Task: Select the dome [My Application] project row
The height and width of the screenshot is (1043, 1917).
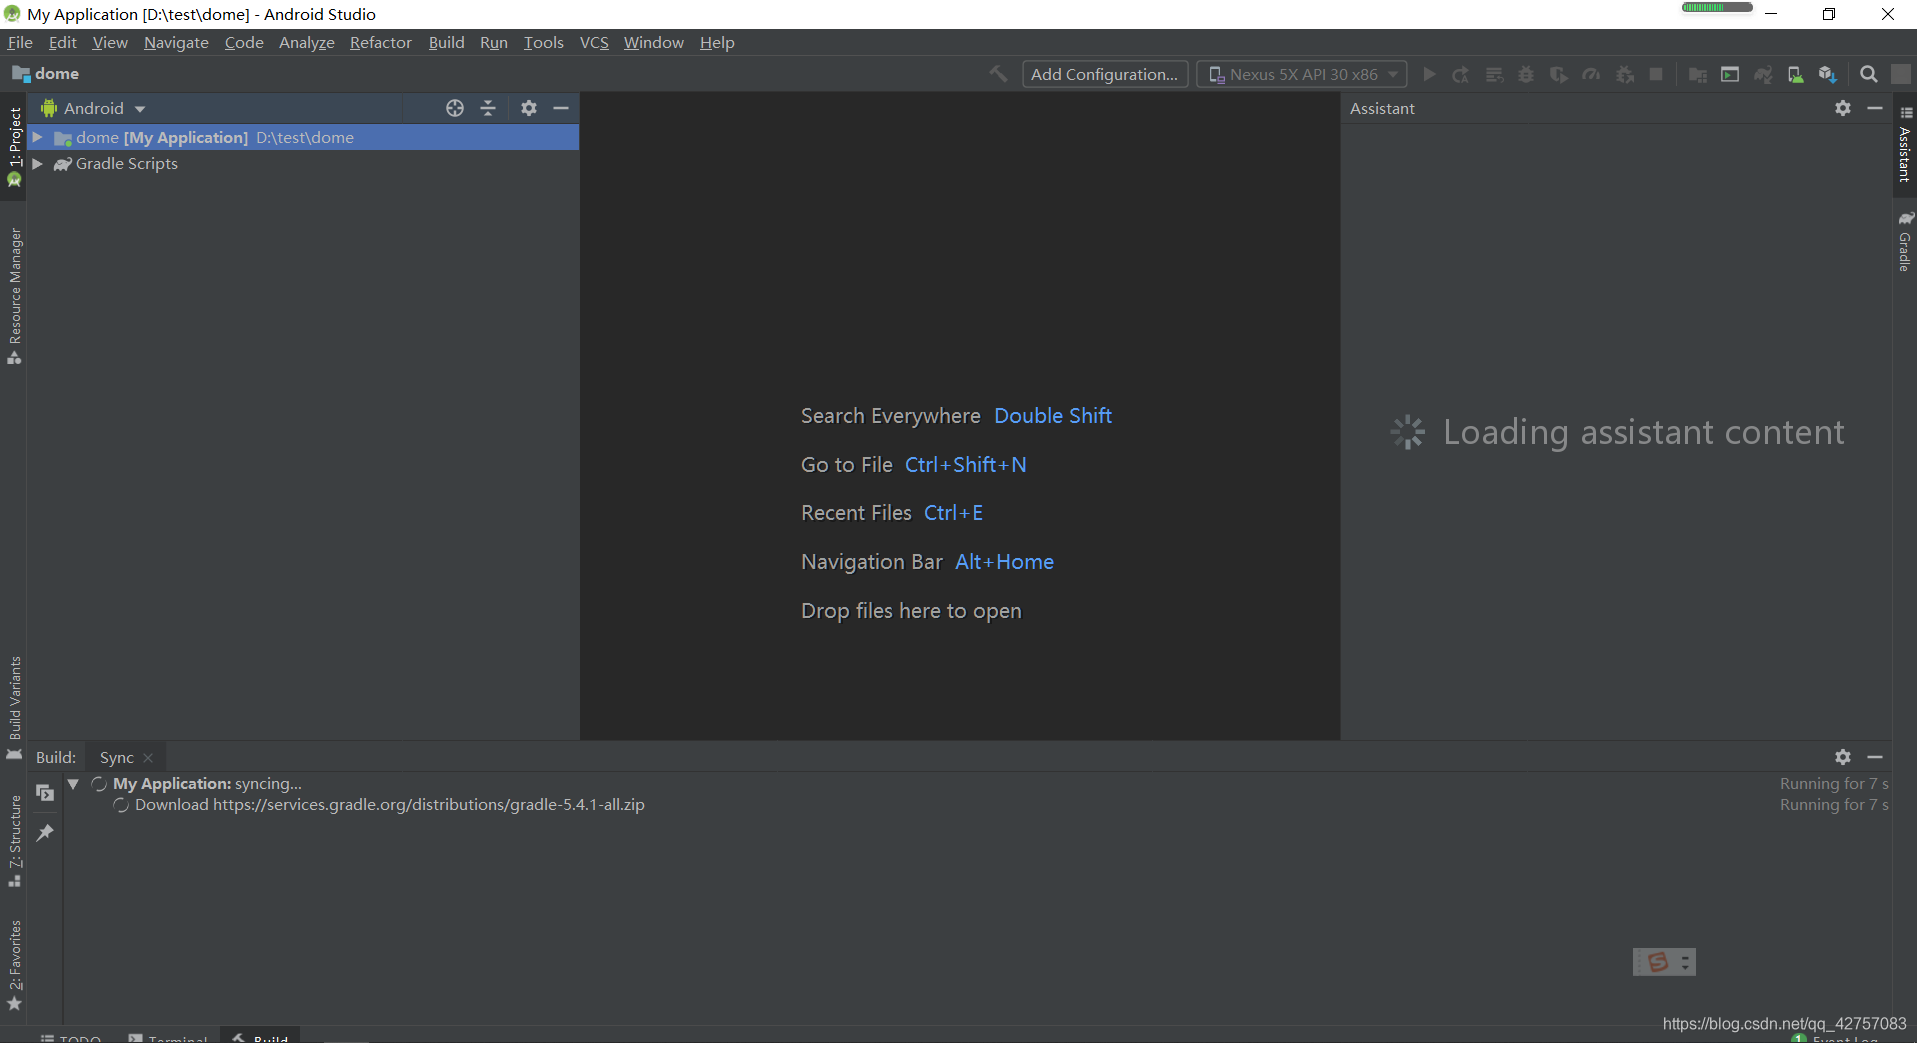Action: tap(303, 137)
